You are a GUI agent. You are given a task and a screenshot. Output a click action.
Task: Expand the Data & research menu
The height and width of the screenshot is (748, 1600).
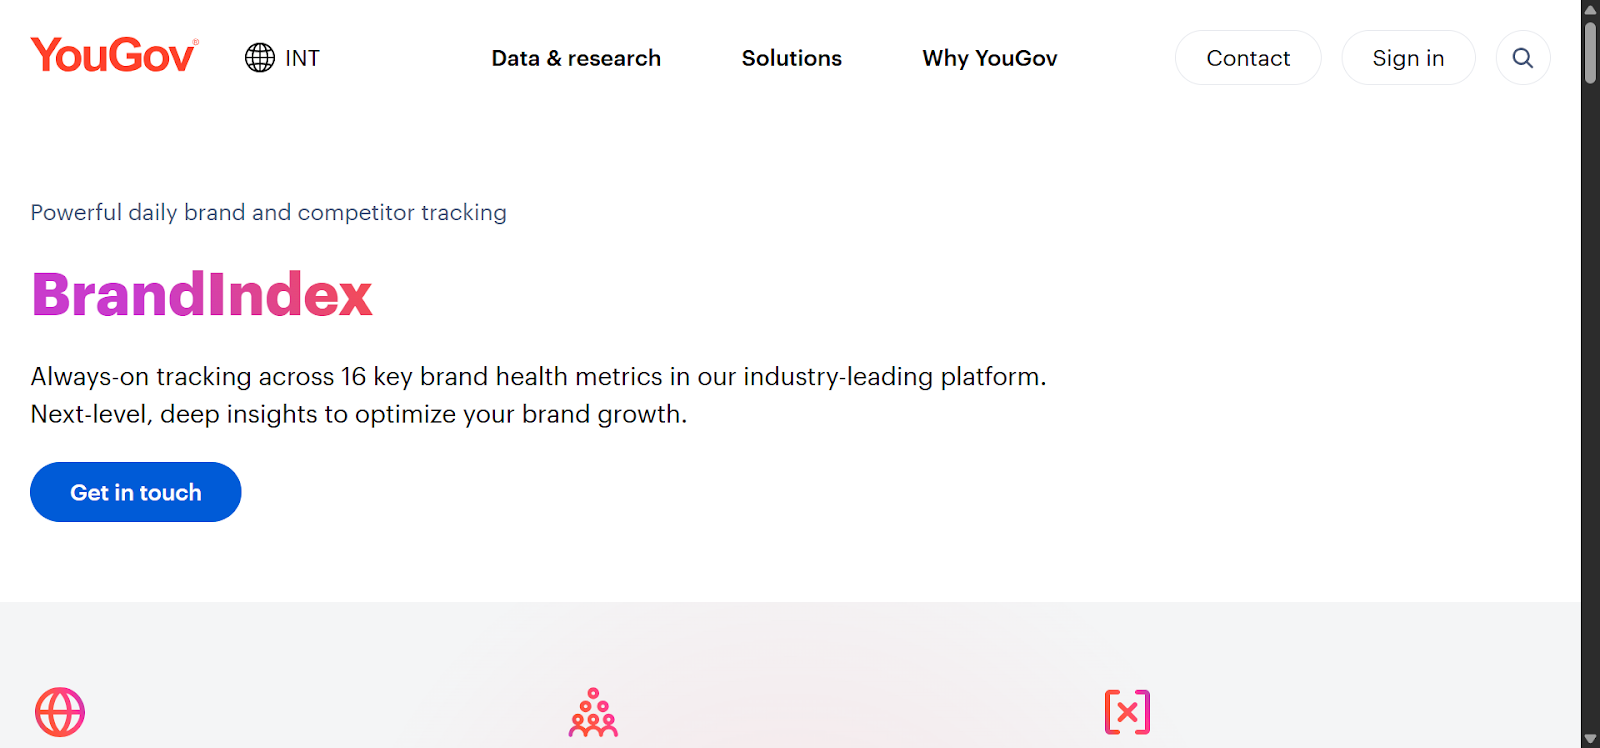pos(575,57)
